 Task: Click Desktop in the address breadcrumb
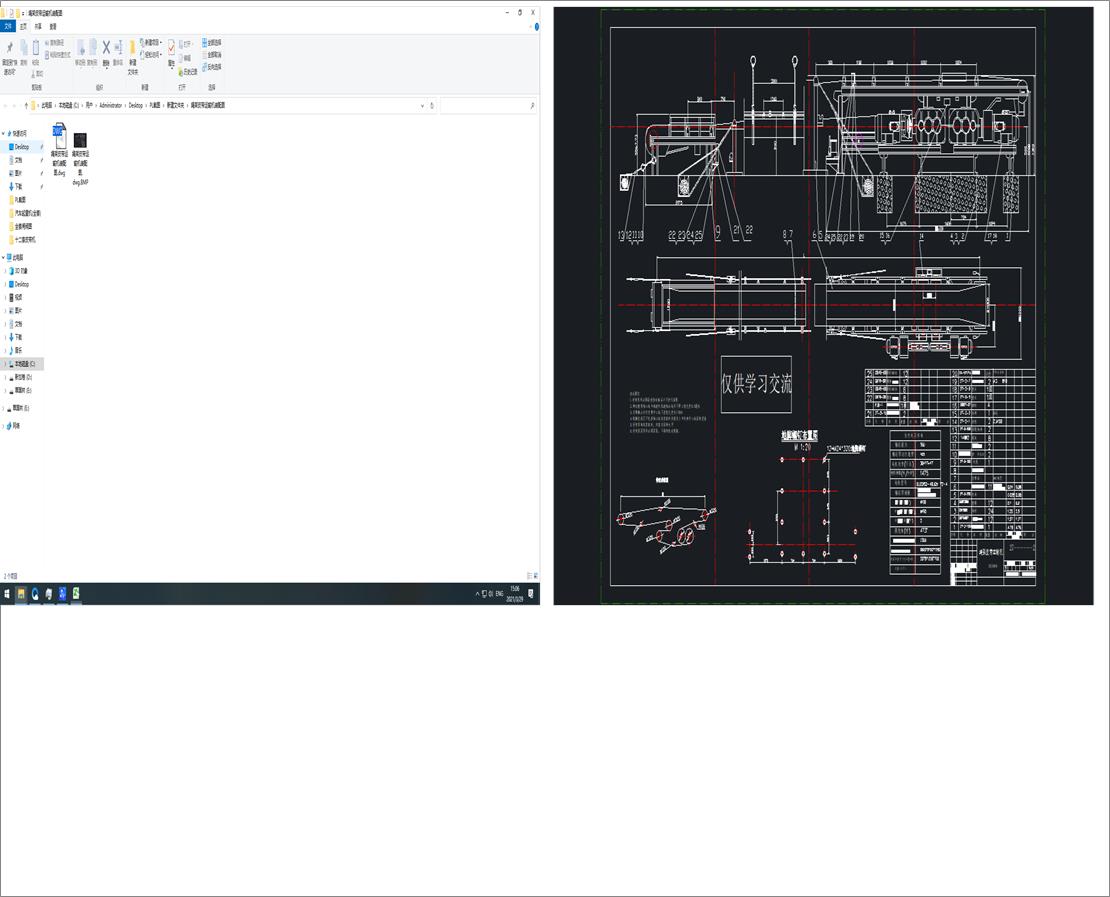pyautogui.click(x=135, y=105)
